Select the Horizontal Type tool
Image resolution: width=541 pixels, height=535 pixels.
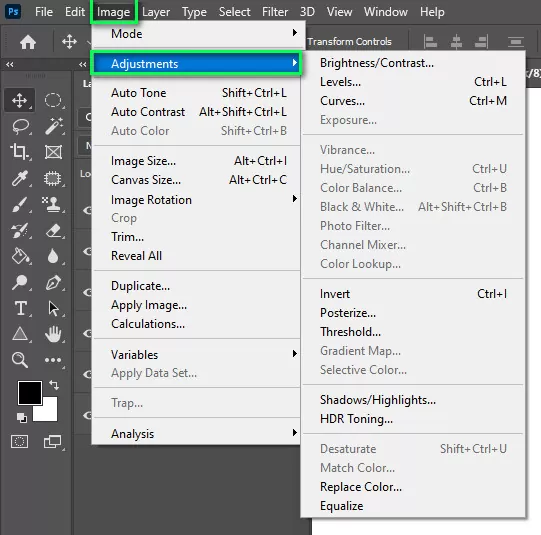point(21,308)
